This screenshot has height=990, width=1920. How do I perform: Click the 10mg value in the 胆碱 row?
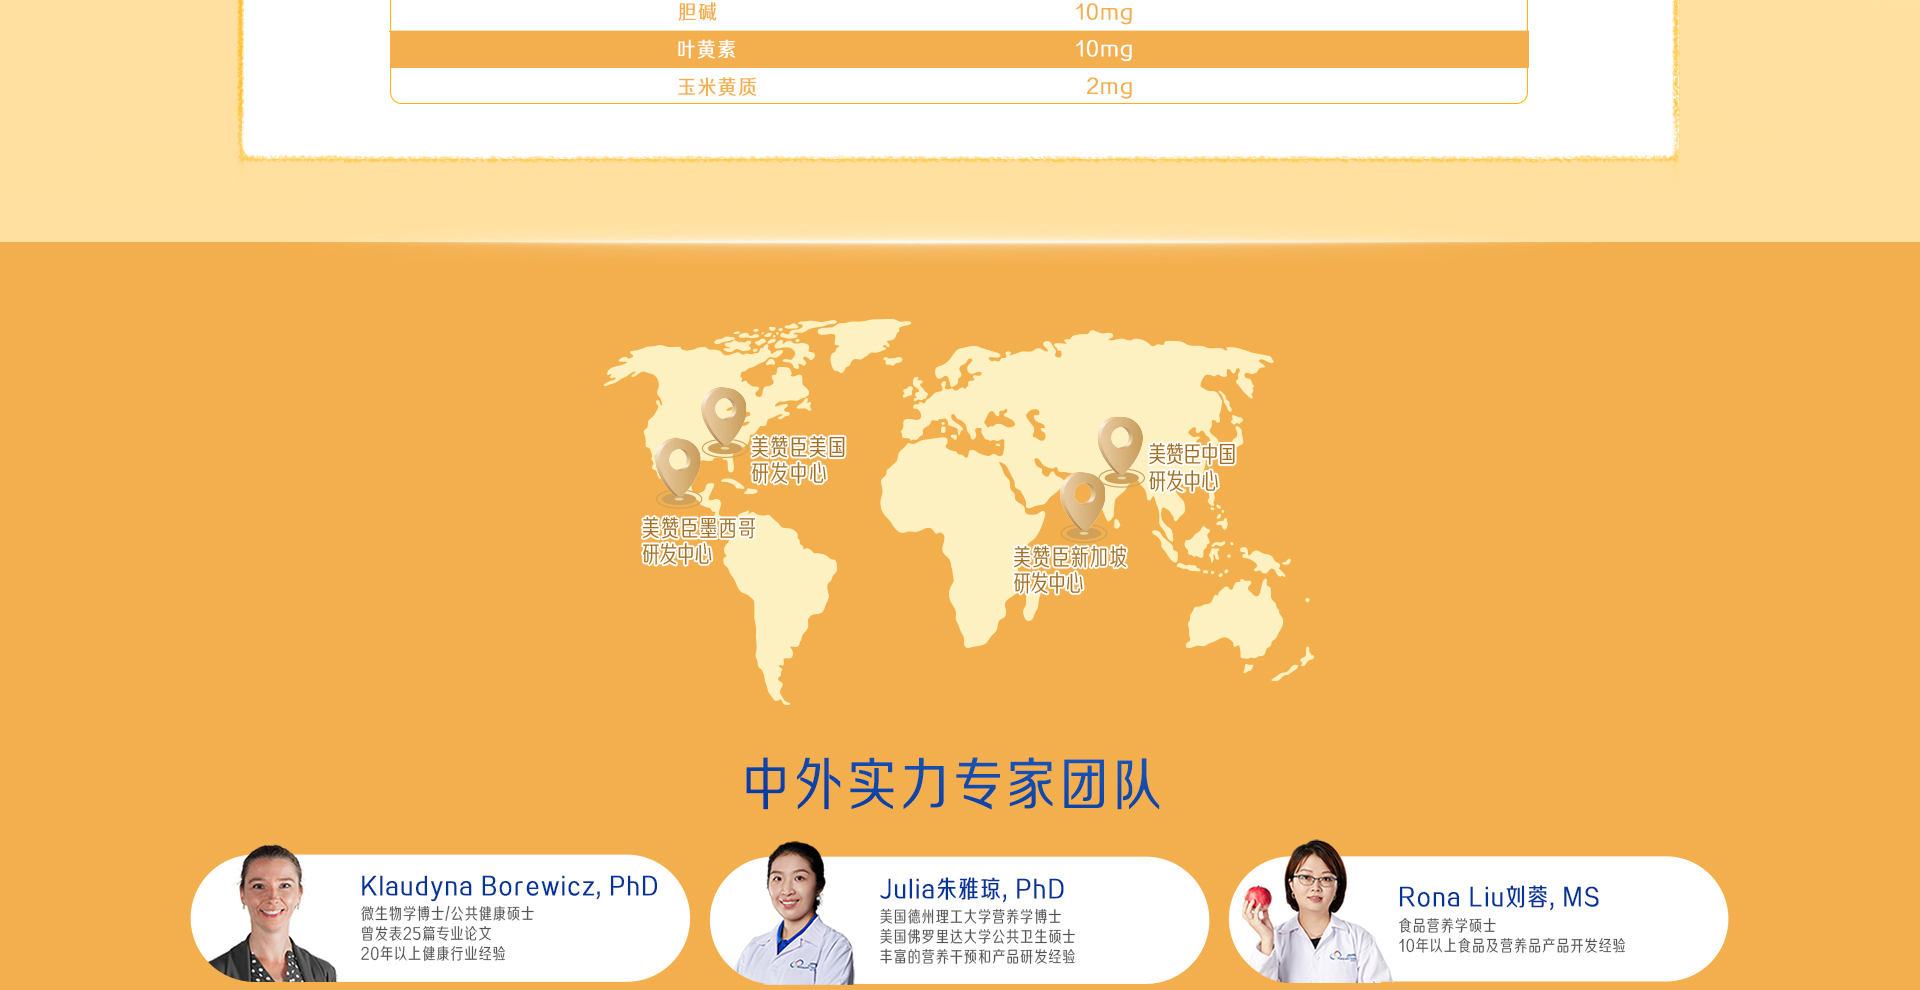tap(1104, 12)
